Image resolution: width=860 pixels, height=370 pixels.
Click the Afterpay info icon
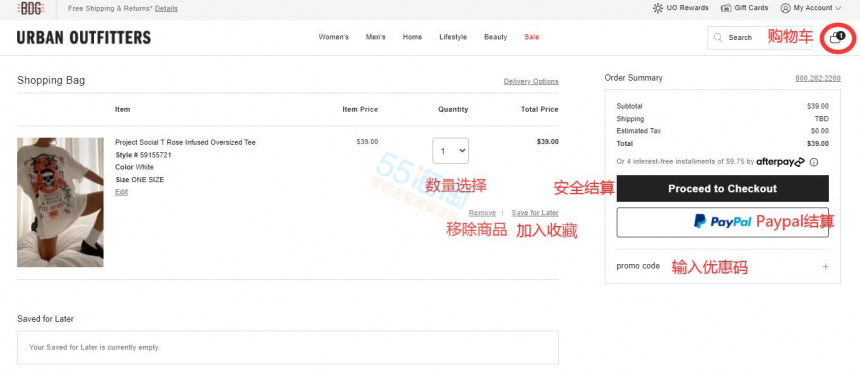click(814, 162)
